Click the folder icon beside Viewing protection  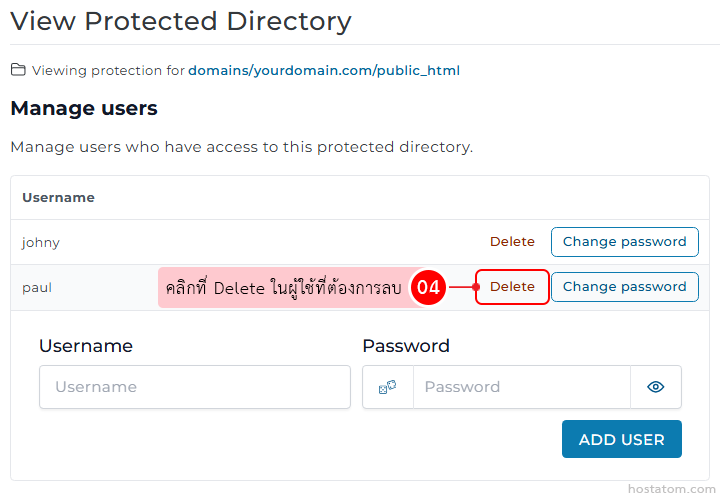coord(18,70)
